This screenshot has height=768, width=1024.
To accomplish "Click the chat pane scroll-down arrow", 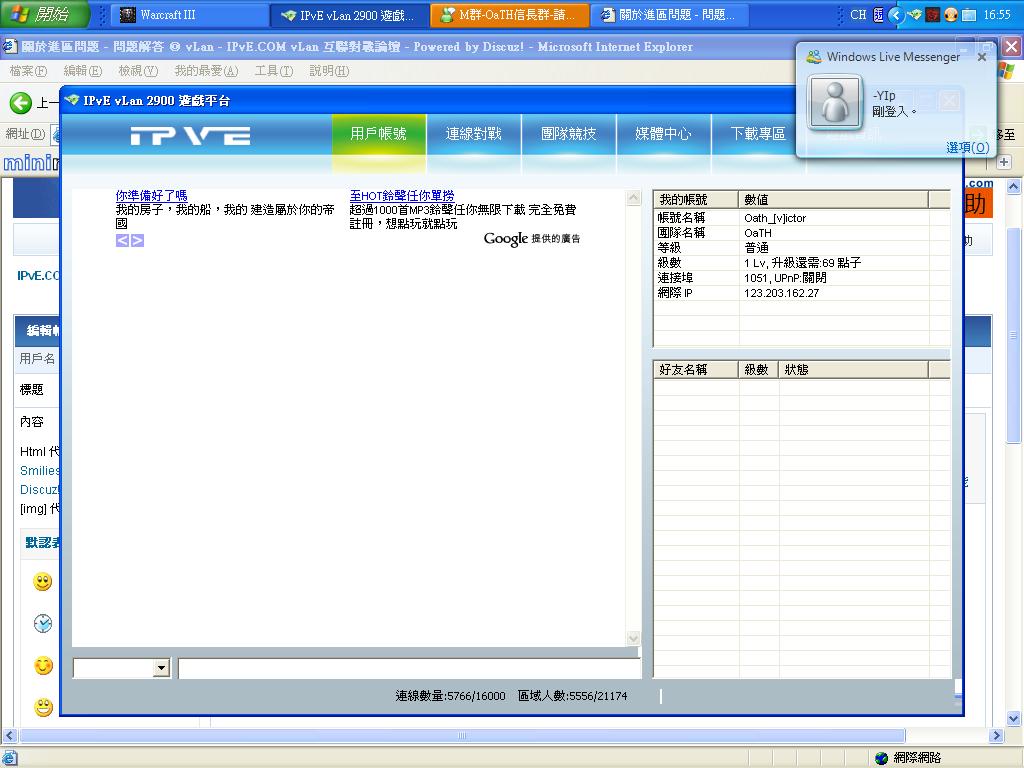I will click(x=633, y=638).
